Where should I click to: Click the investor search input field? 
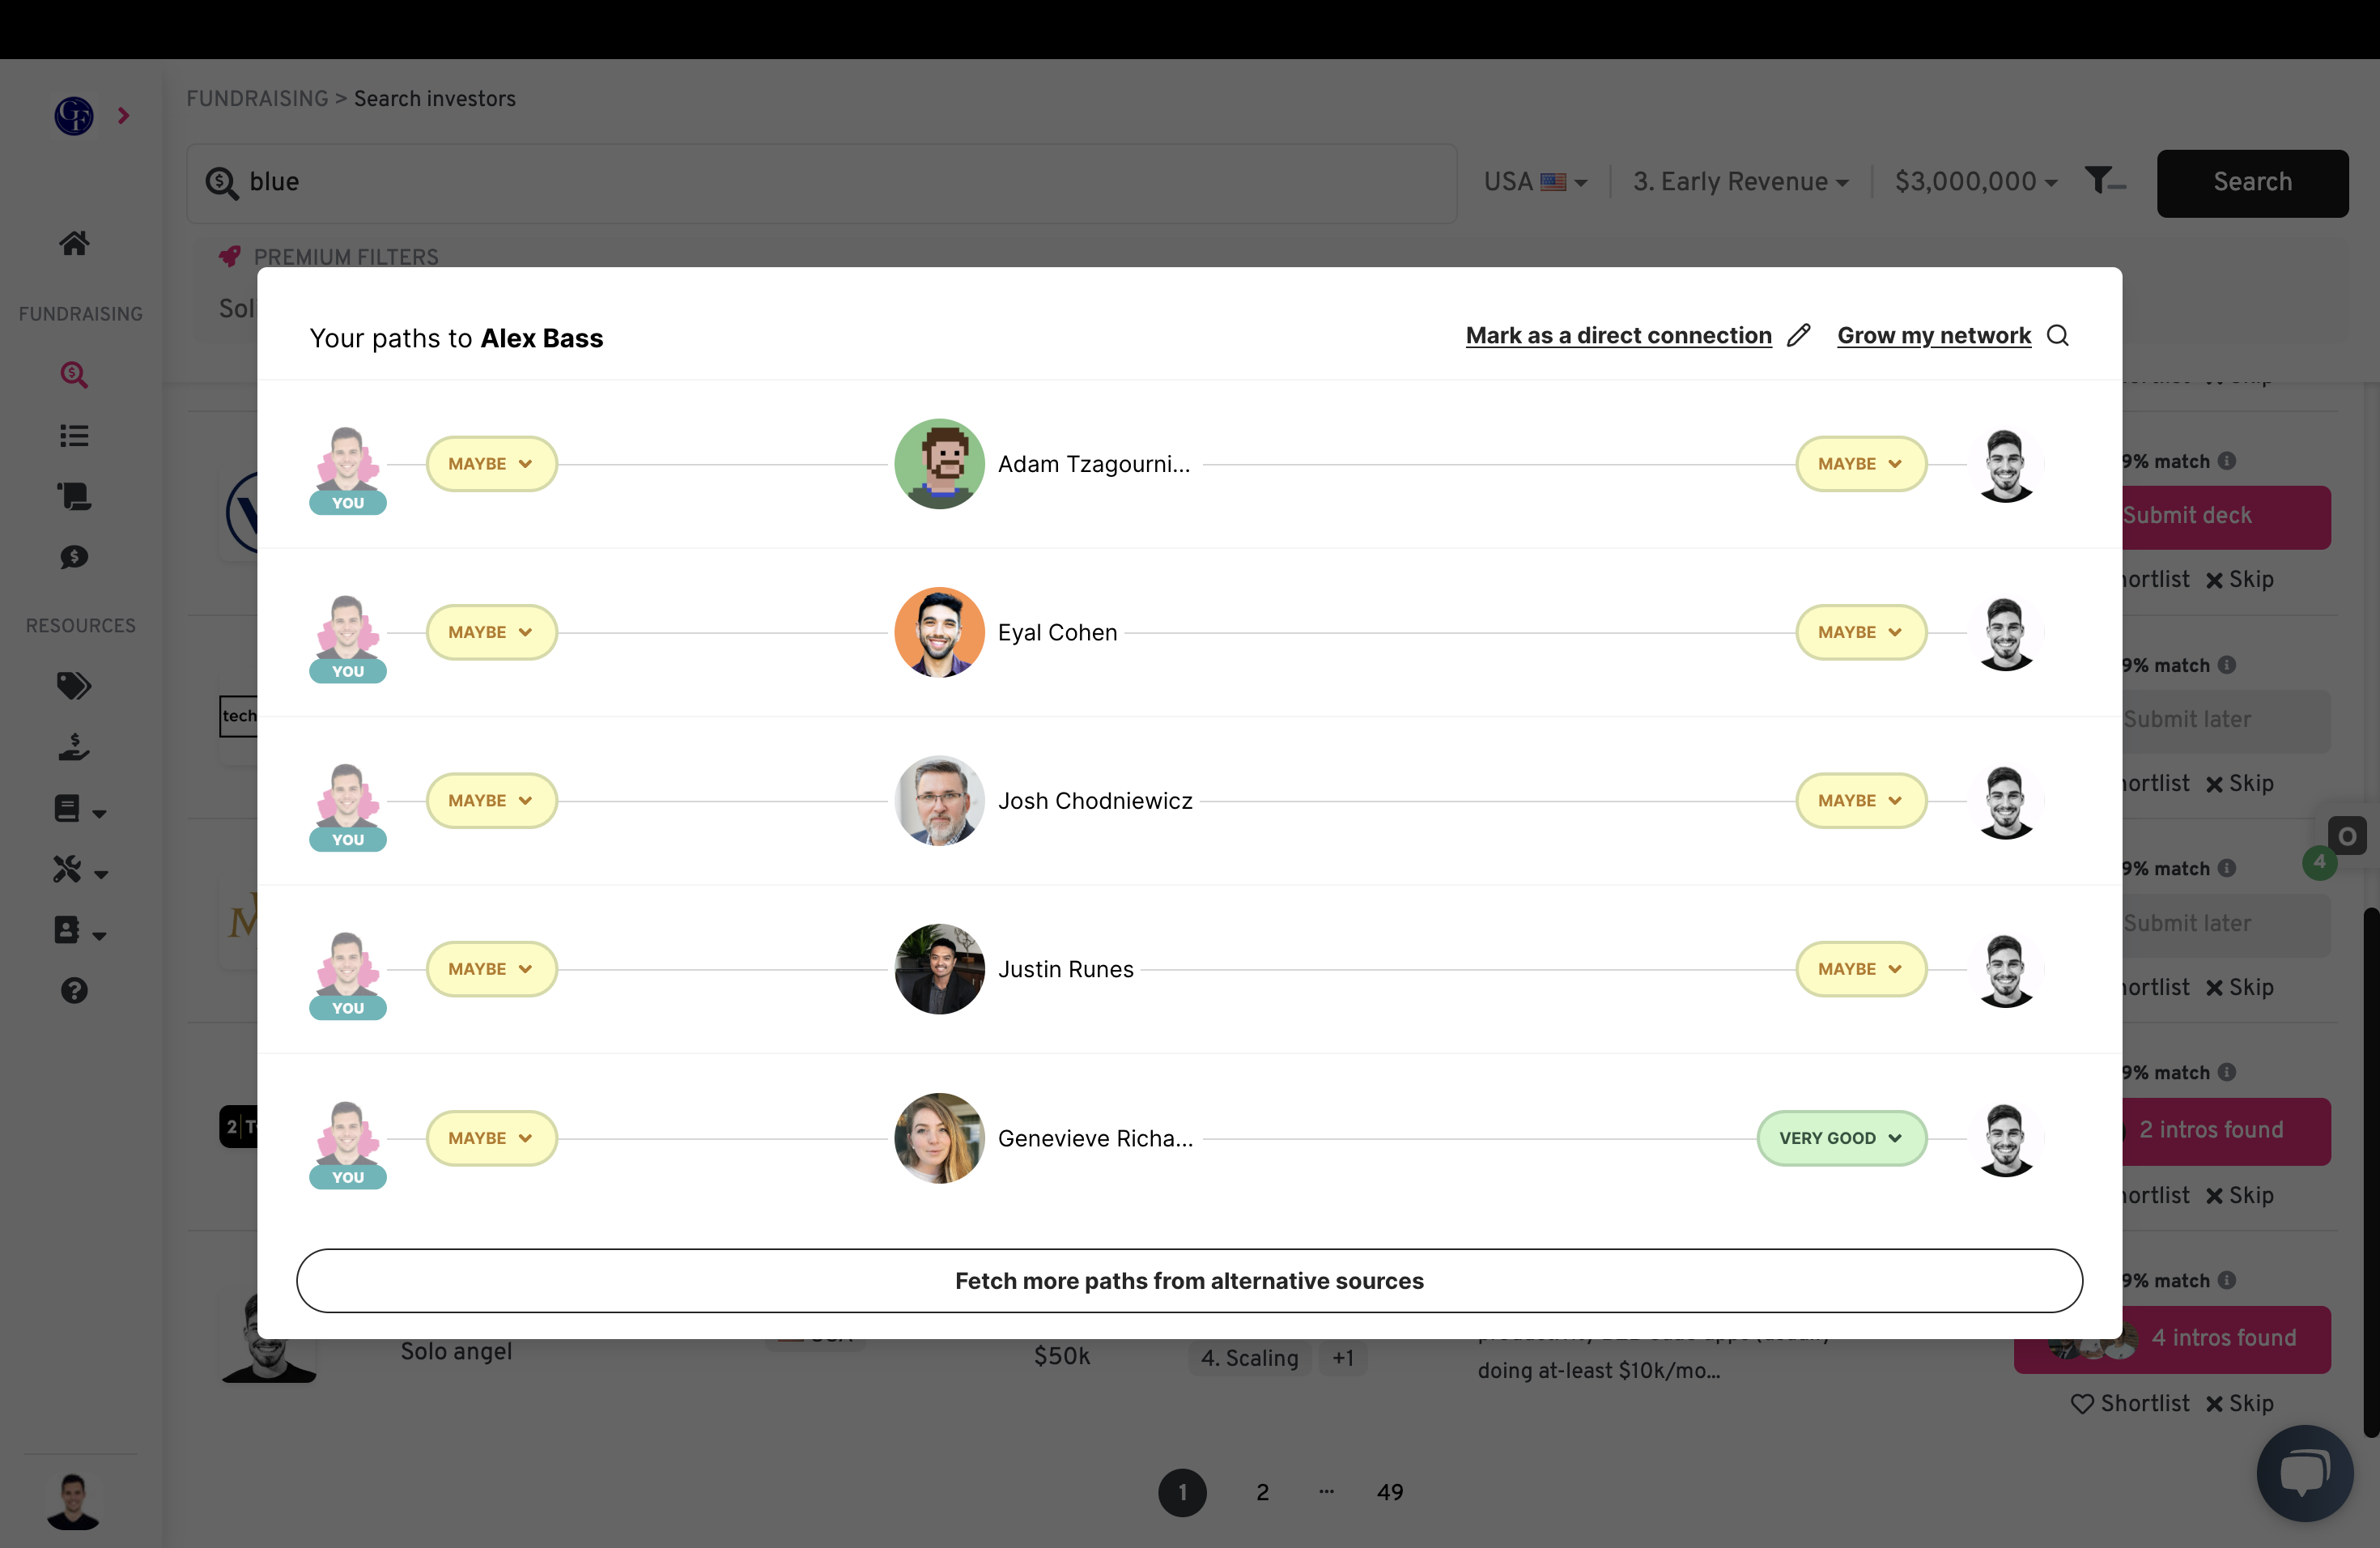click(x=821, y=183)
